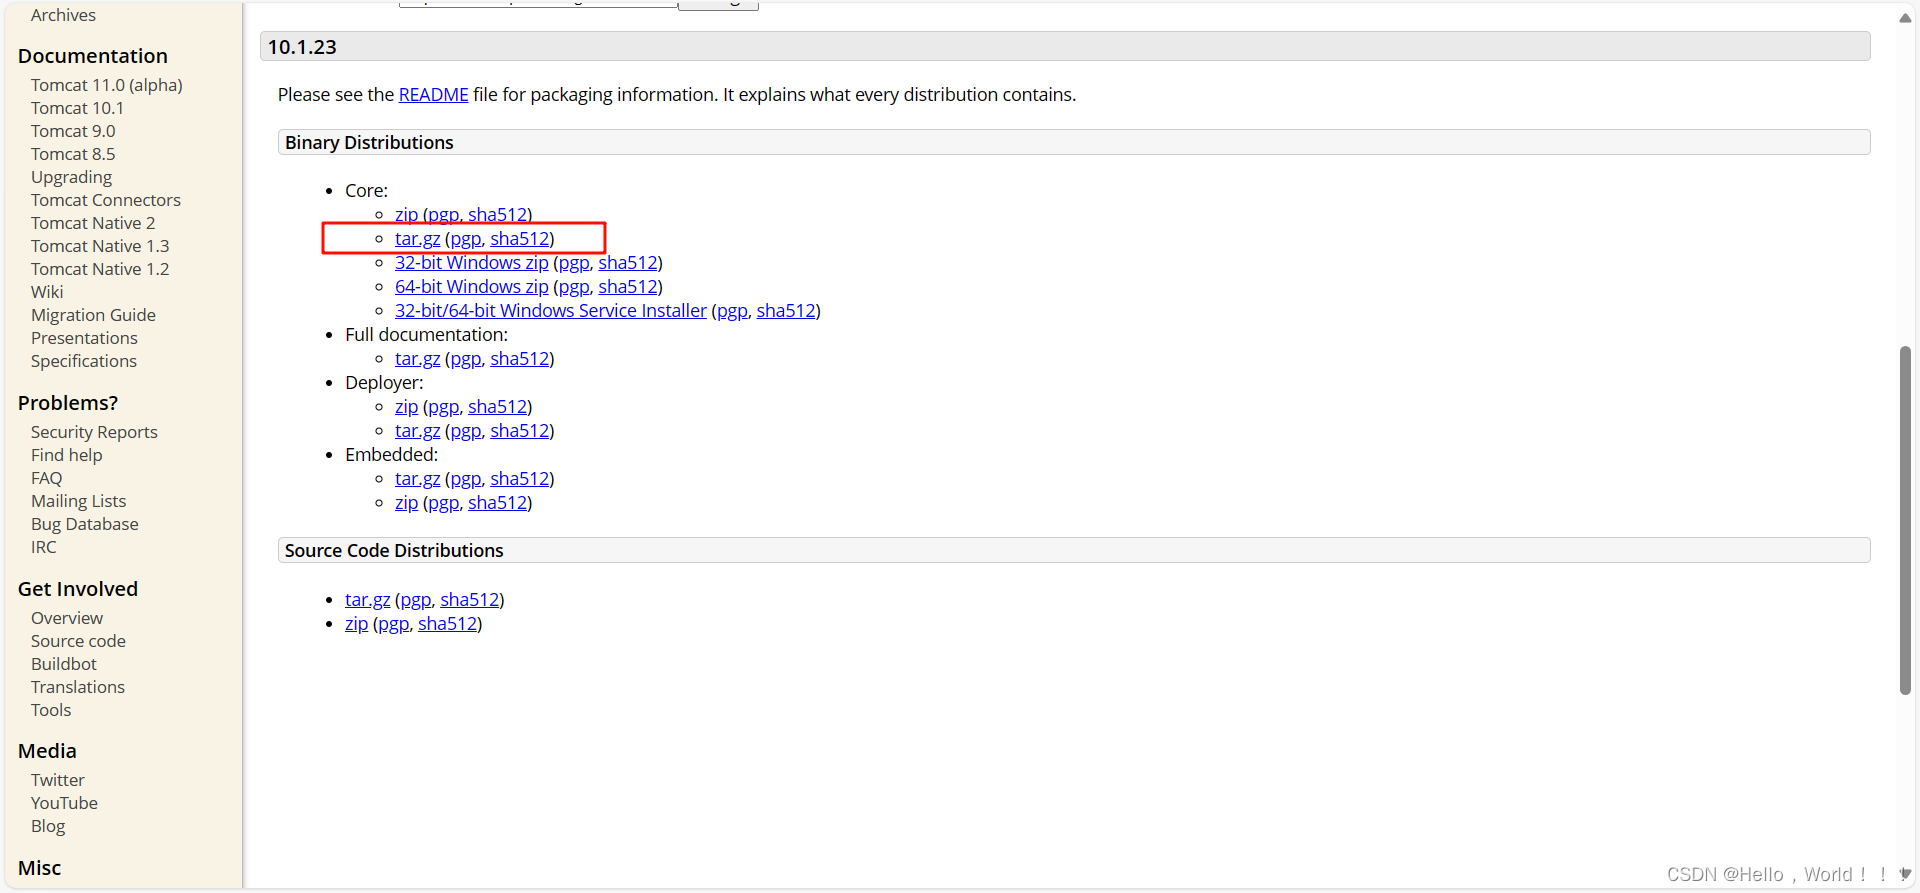Download the Deployer zip
The height and width of the screenshot is (893, 1920).
click(x=406, y=407)
